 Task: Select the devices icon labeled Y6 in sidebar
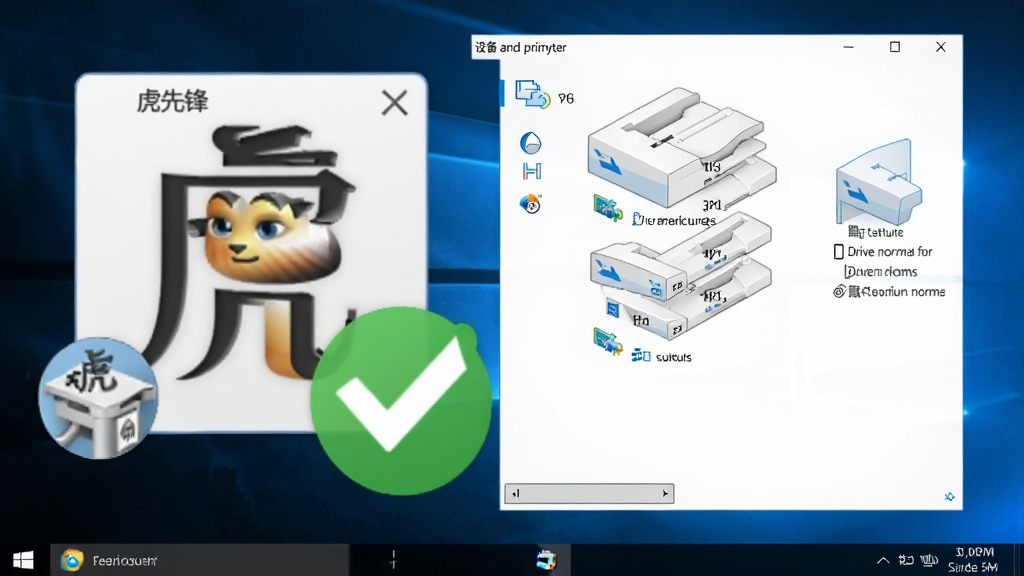[532, 94]
